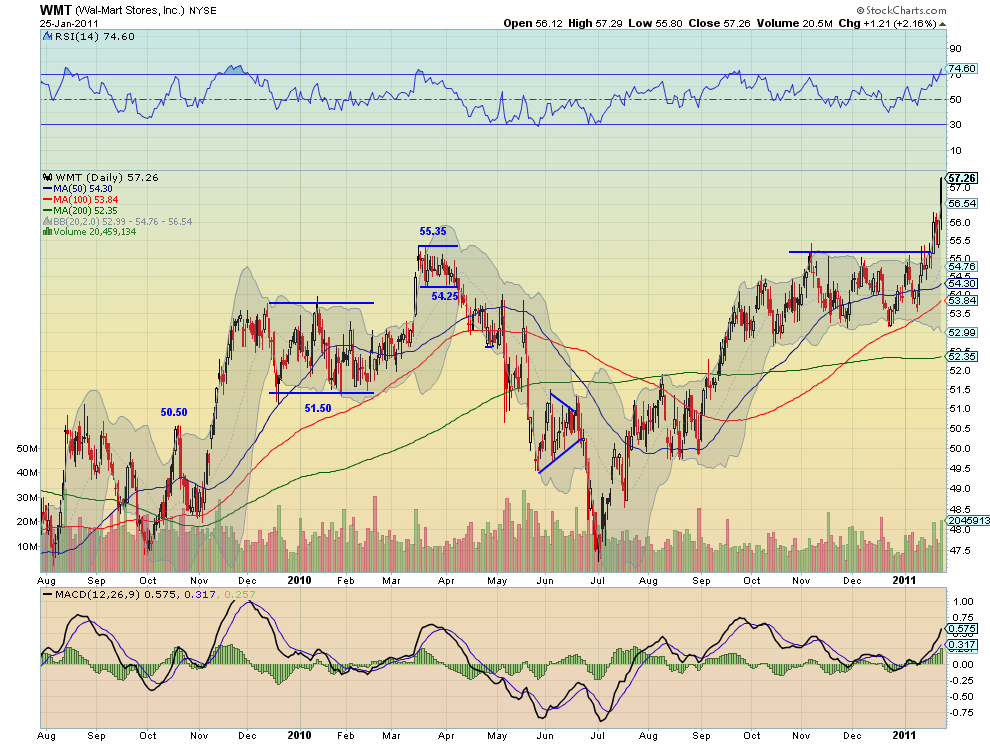Click the 20459134 volume tag
The height and width of the screenshot is (744, 990).
(967, 520)
